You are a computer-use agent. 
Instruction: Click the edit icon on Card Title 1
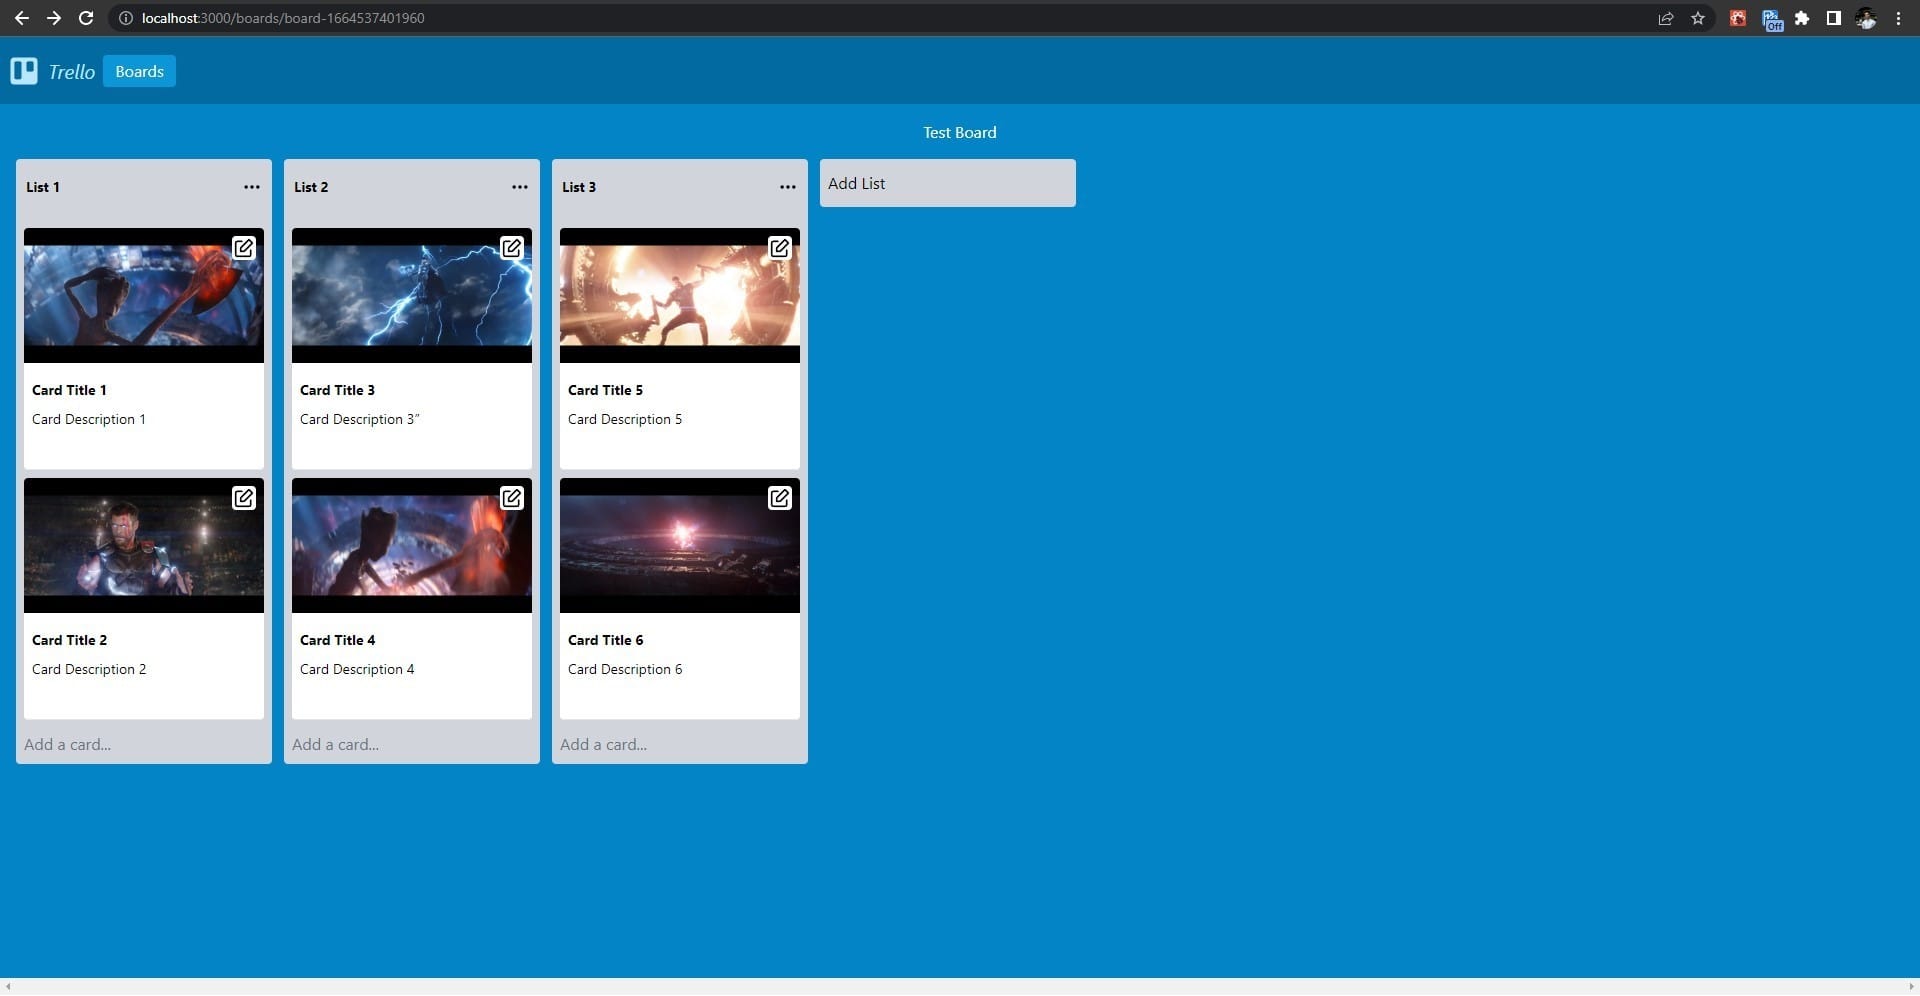coord(243,248)
